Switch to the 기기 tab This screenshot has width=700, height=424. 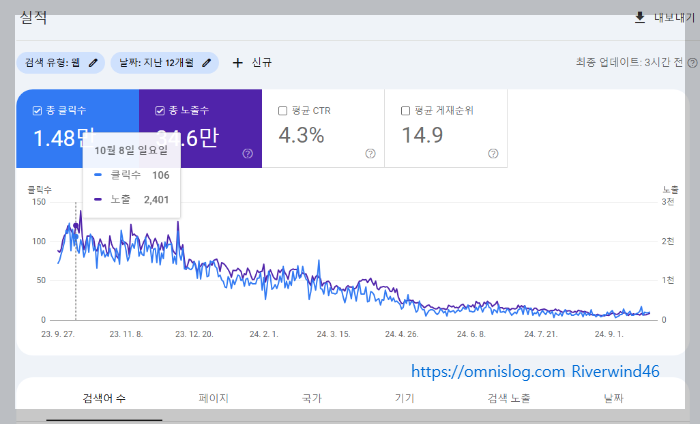tap(404, 398)
